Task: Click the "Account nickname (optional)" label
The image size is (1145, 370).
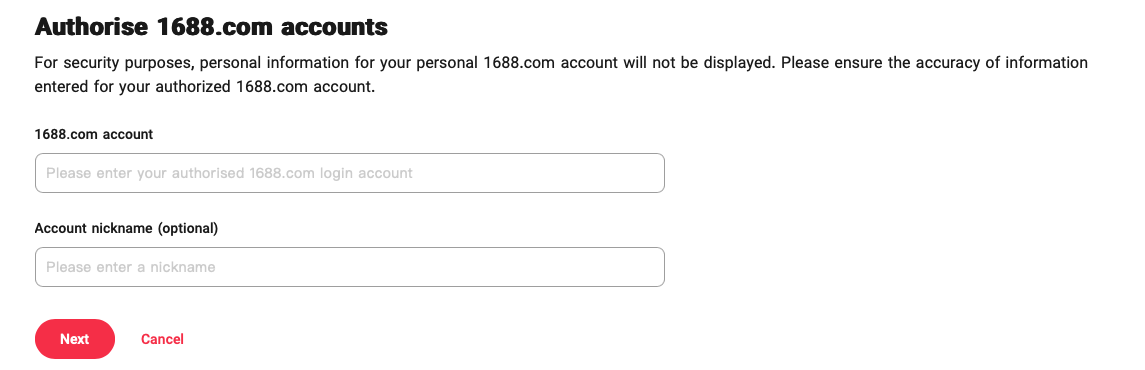Action: tap(126, 228)
